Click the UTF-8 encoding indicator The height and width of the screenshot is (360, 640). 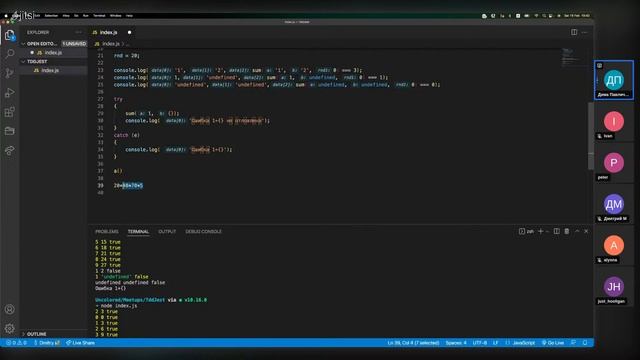coord(480,343)
